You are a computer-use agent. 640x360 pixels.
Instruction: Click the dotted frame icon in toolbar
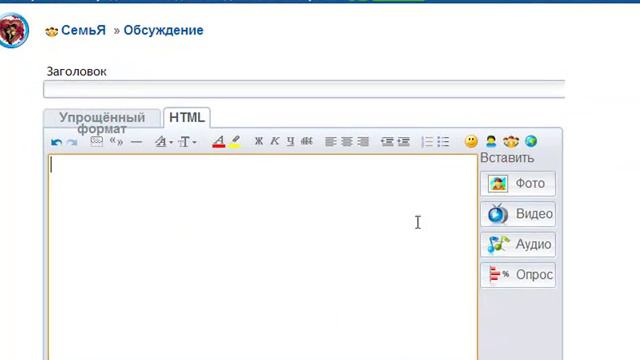[97, 141]
